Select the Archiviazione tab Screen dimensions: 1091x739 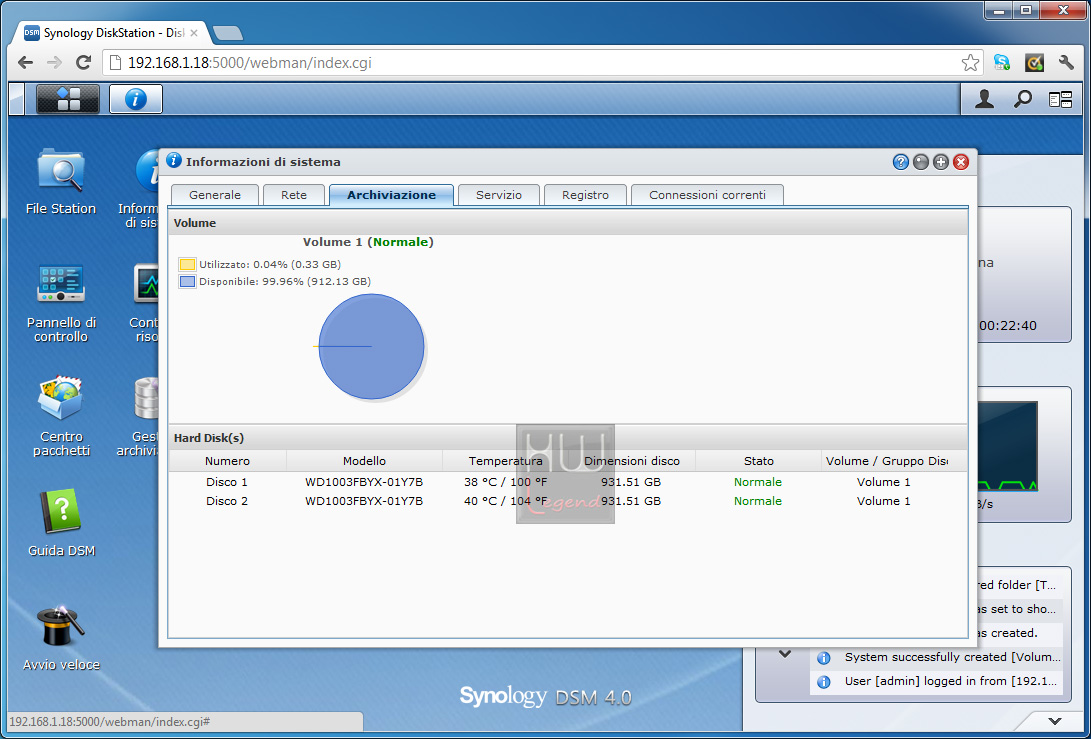(392, 195)
